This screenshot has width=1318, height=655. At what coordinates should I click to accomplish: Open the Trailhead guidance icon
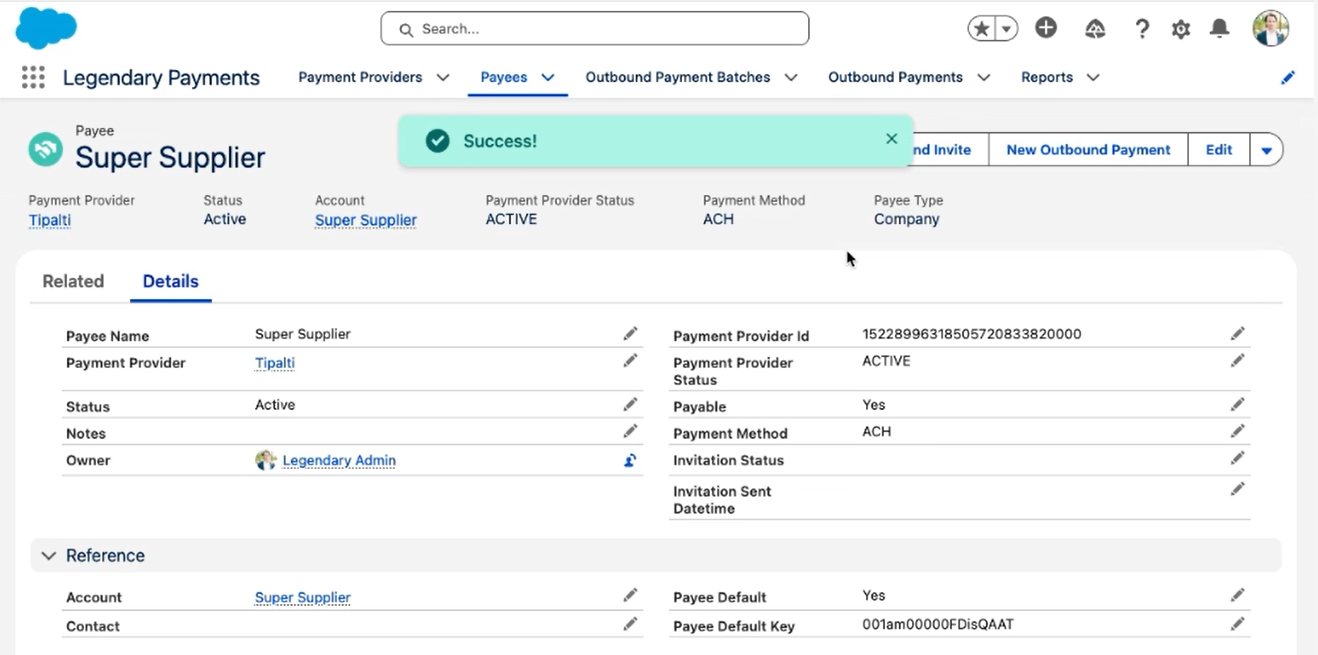click(1095, 29)
